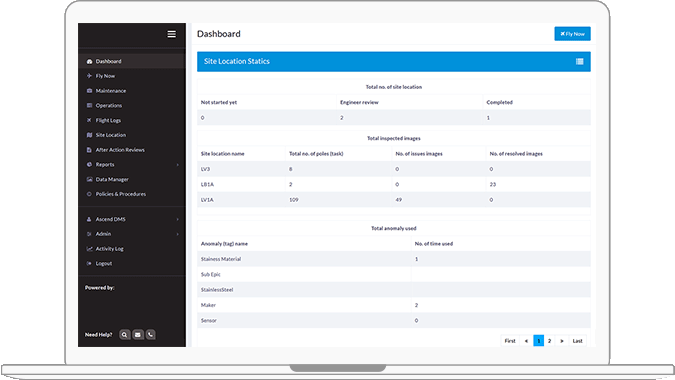Click the Need Help search icon
The height and width of the screenshot is (380, 675).
[x=124, y=335]
